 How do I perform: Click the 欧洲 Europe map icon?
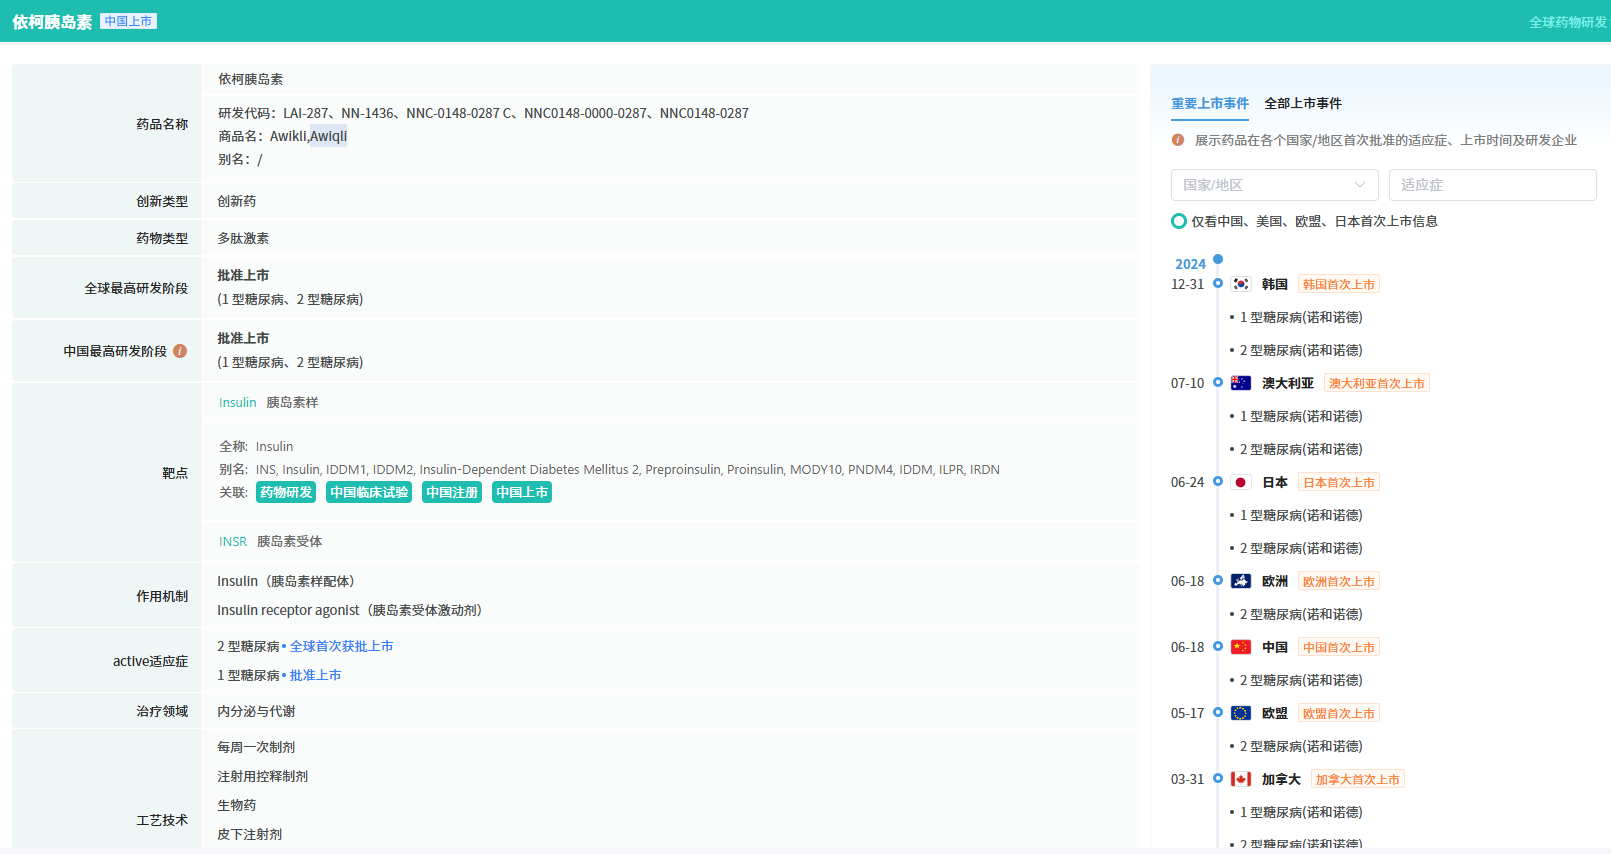[x=1240, y=581]
